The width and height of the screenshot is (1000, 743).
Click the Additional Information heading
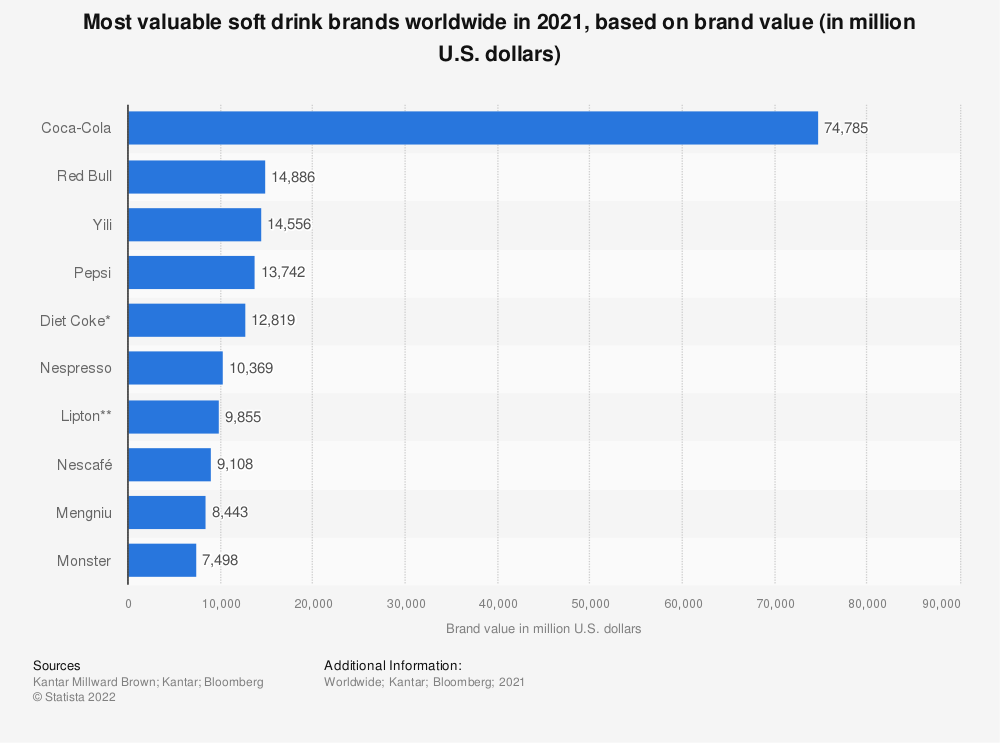point(393,665)
